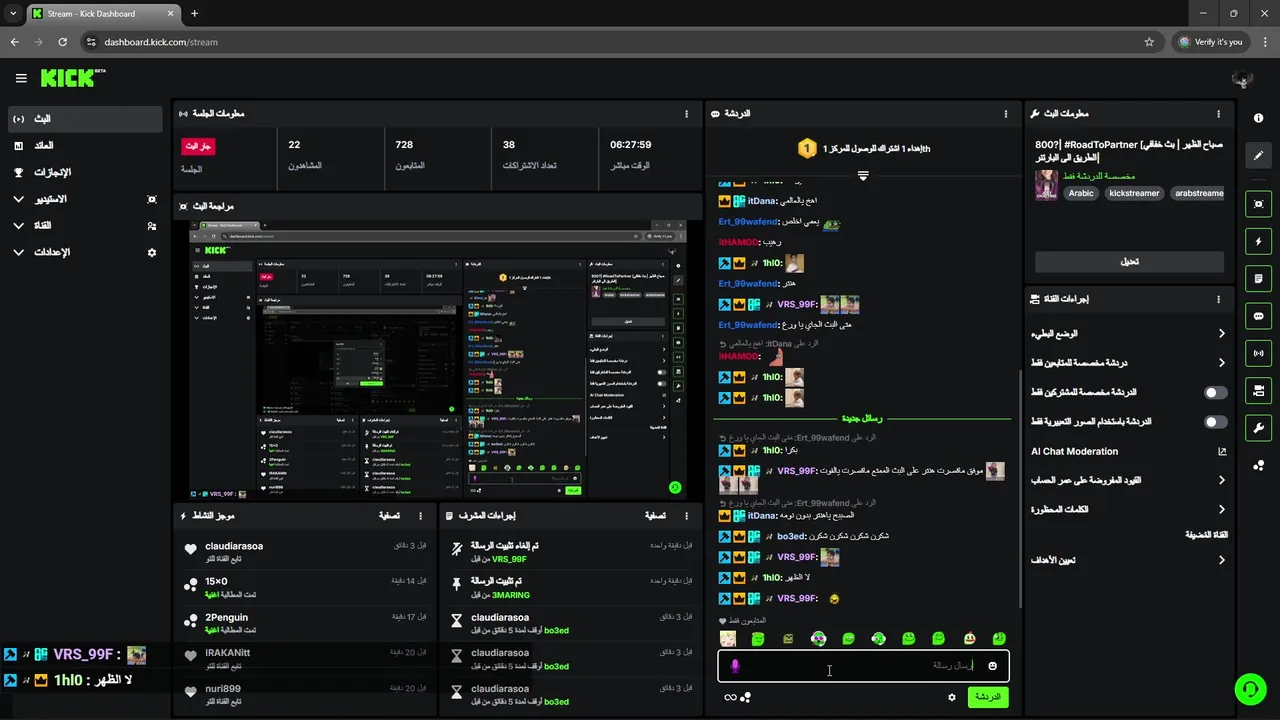Open chat panel three-dot menu

[x=1006, y=114]
